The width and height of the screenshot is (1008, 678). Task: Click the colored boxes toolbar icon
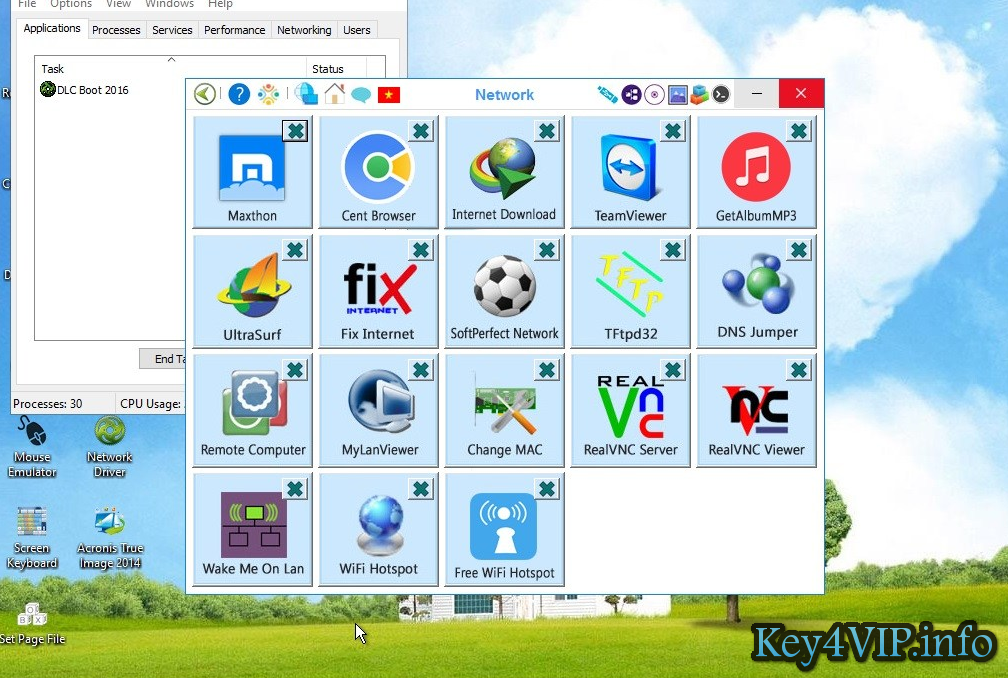coord(699,94)
